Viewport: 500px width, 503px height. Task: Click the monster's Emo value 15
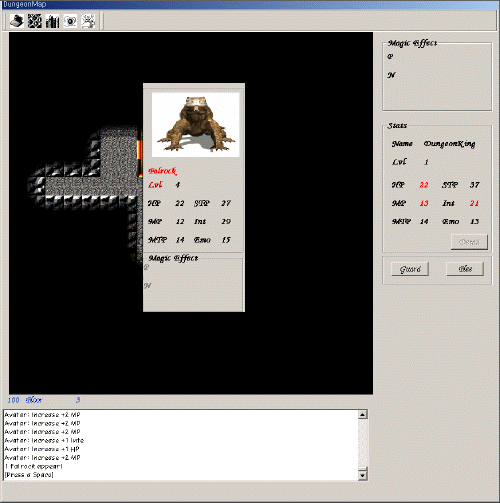226,240
